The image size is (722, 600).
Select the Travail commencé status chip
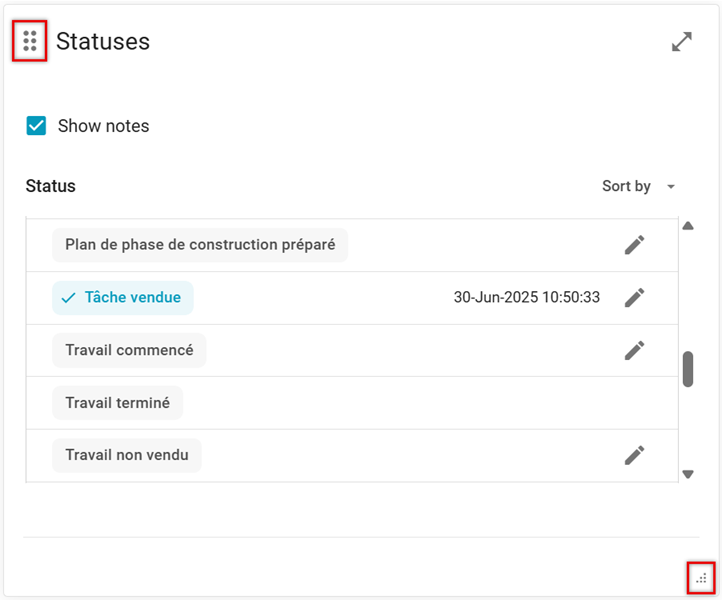pos(129,350)
